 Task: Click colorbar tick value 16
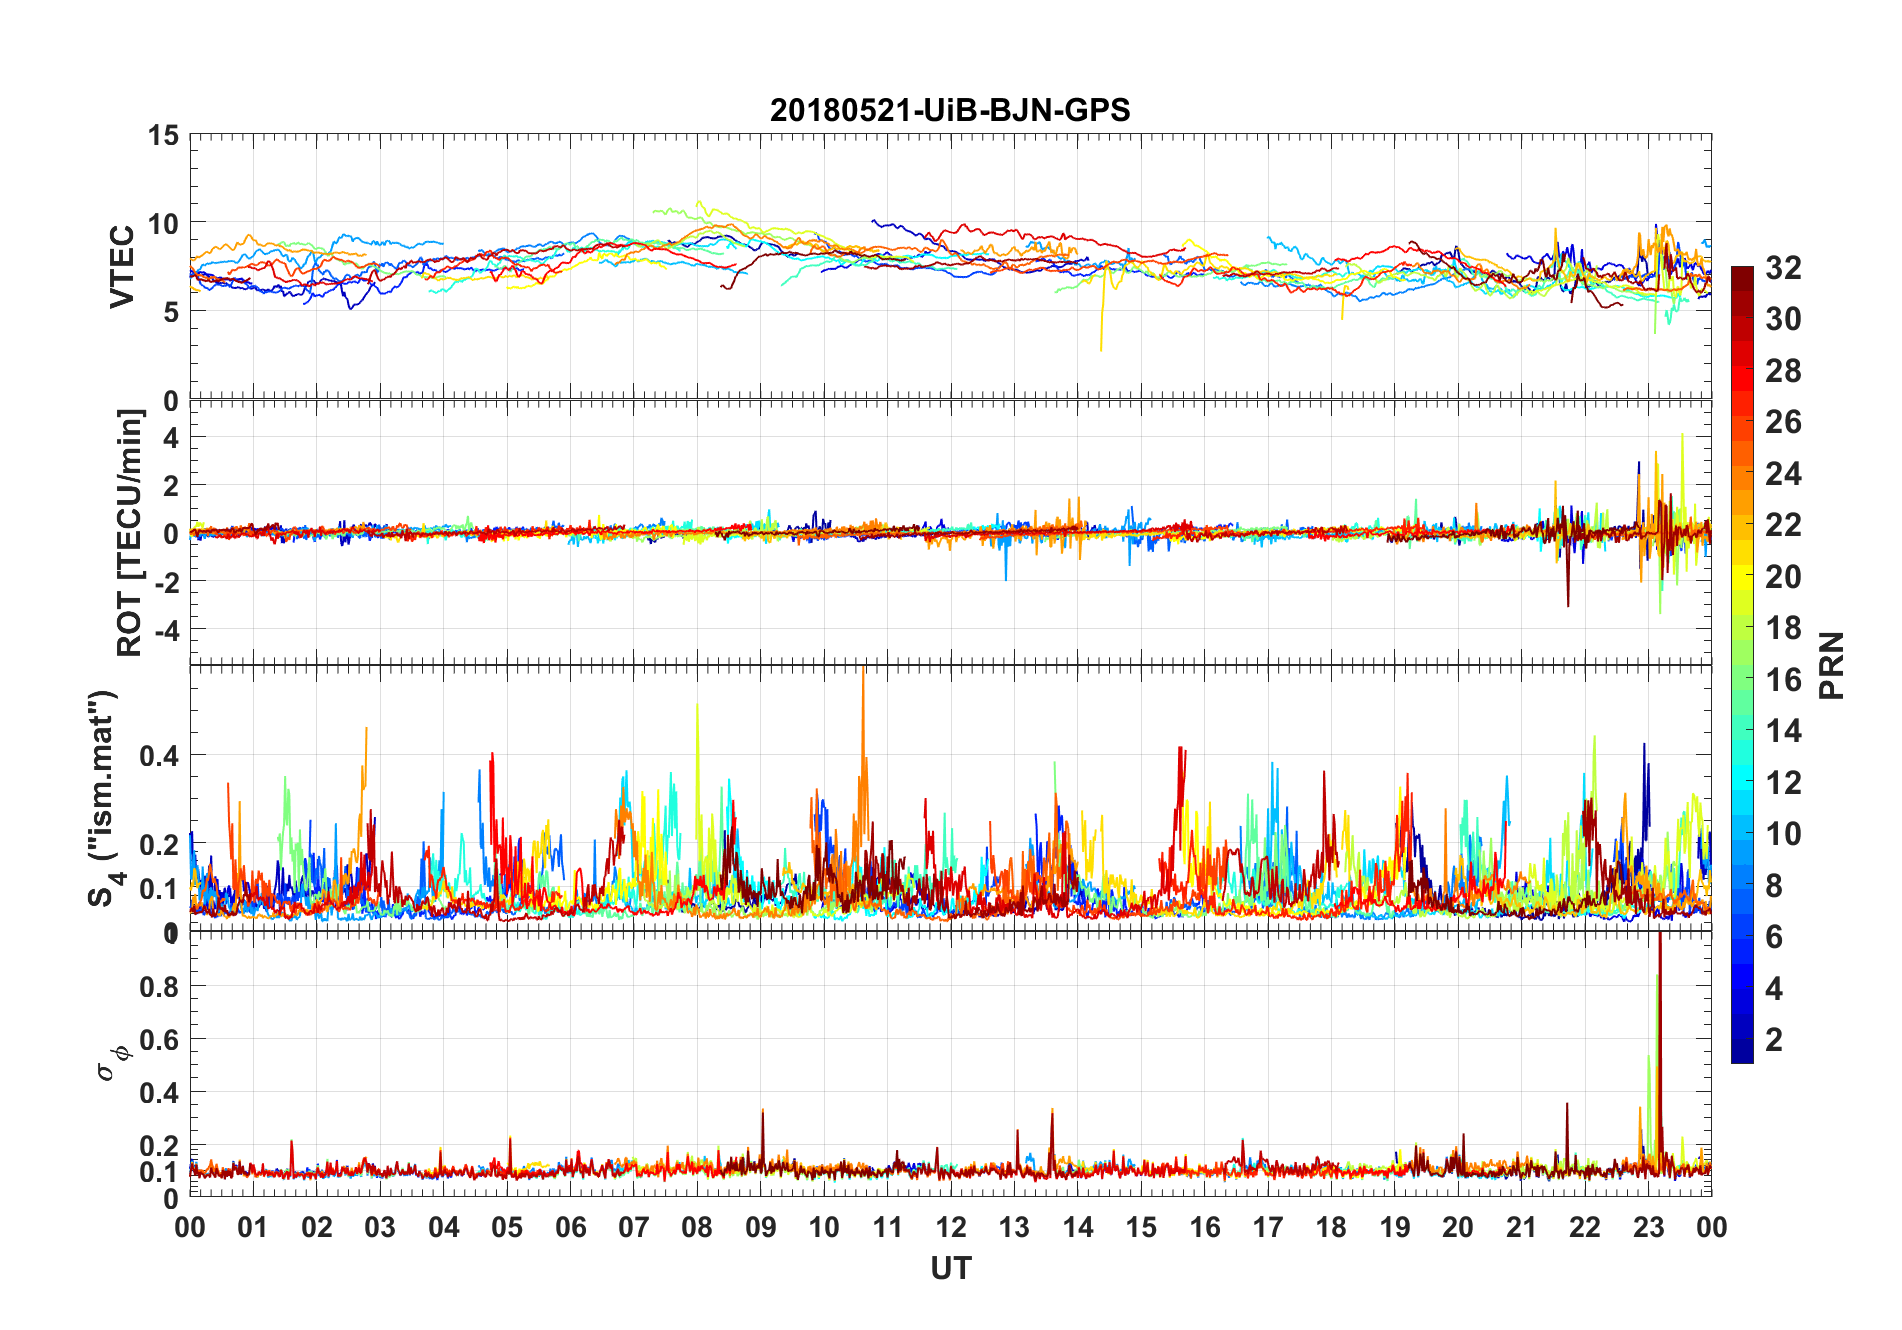point(1783,679)
